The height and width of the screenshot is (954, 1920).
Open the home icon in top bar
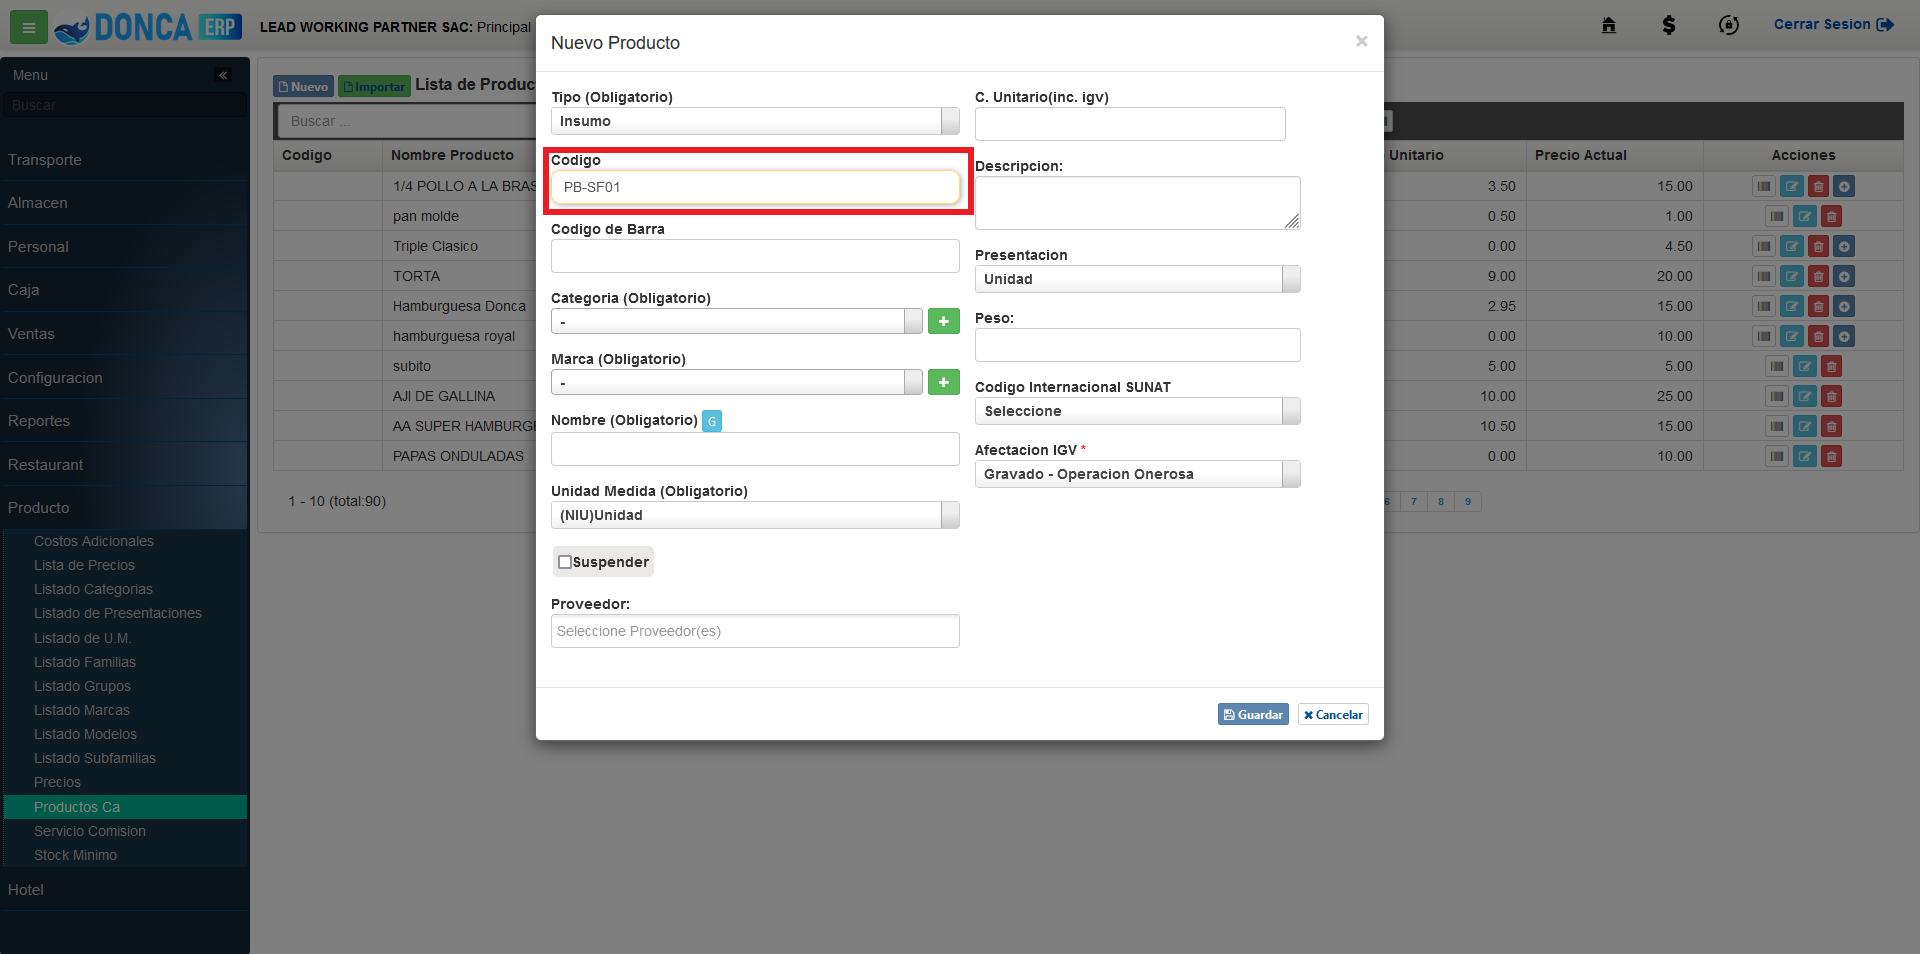pyautogui.click(x=1608, y=25)
